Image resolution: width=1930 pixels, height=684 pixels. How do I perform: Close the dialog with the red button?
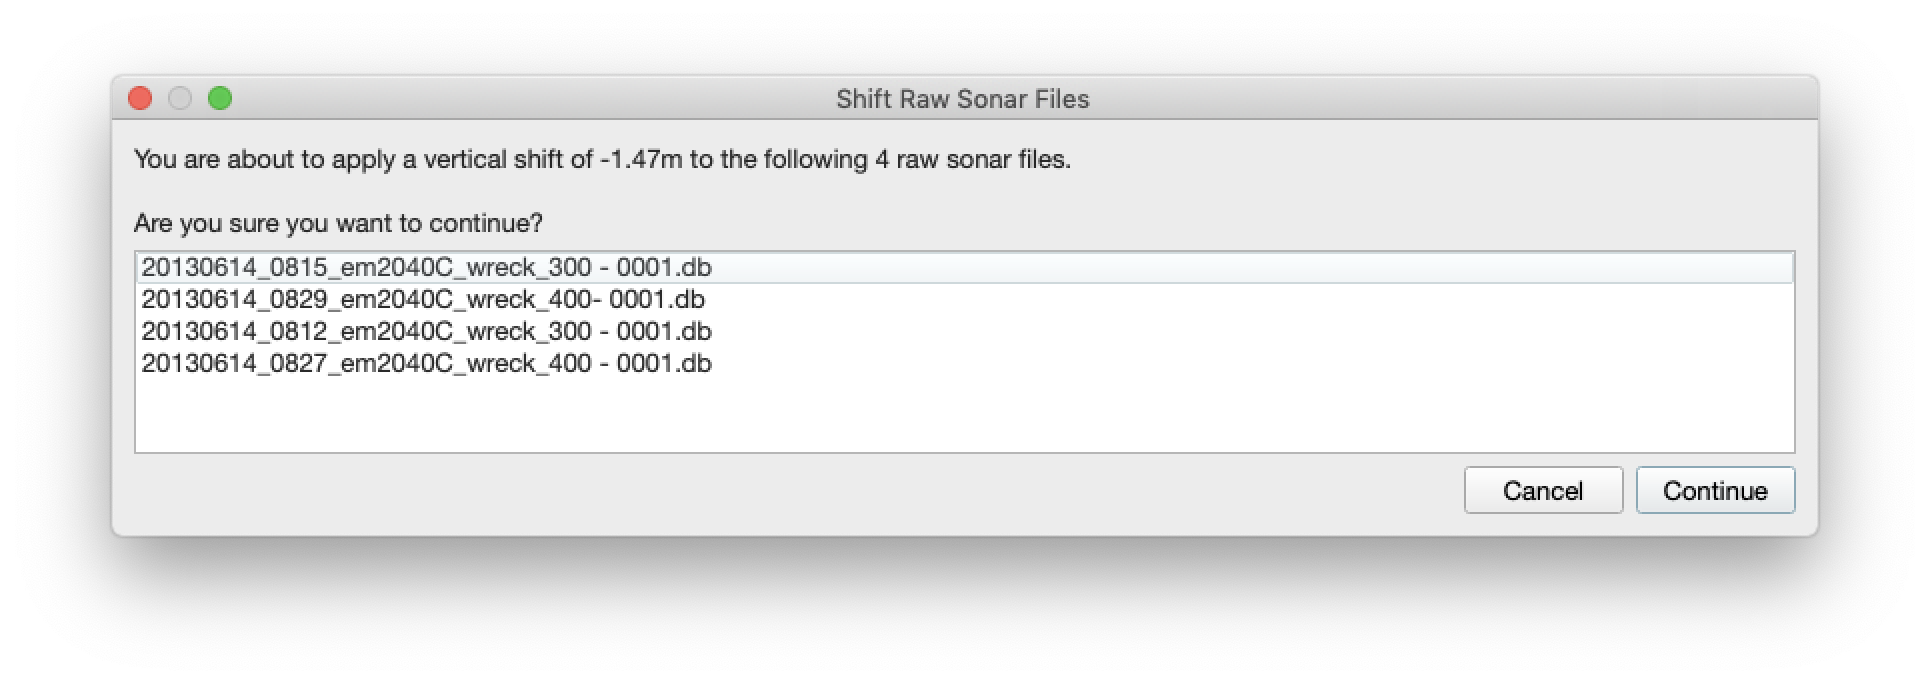tap(140, 98)
